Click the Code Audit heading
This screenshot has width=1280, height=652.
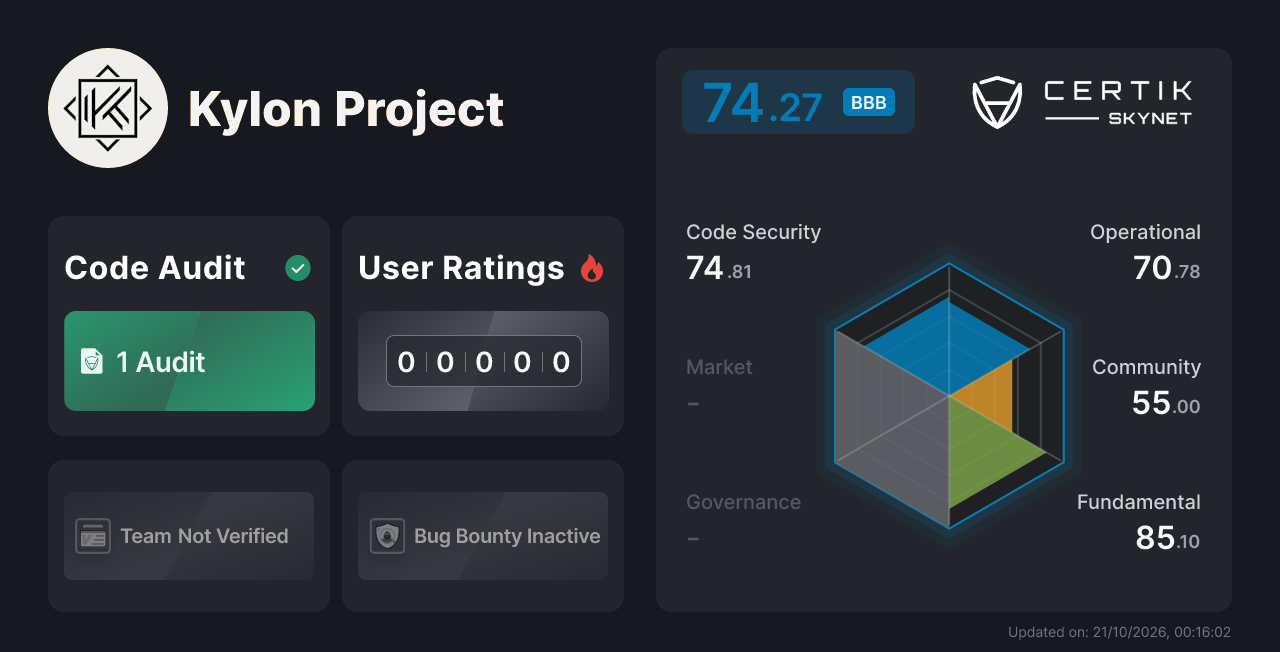pyautogui.click(x=155, y=268)
